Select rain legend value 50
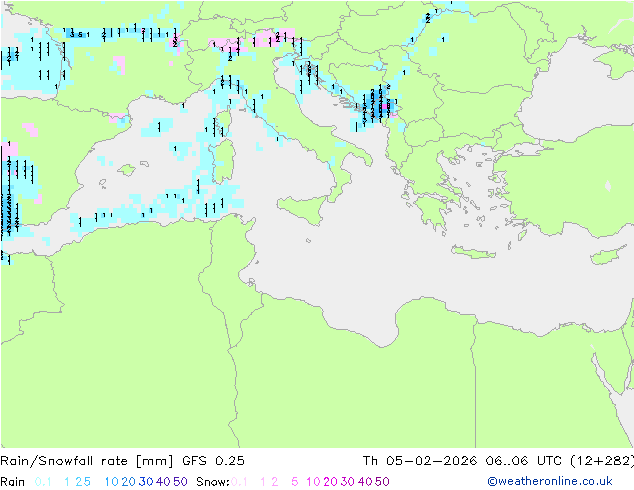 tap(180, 482)
